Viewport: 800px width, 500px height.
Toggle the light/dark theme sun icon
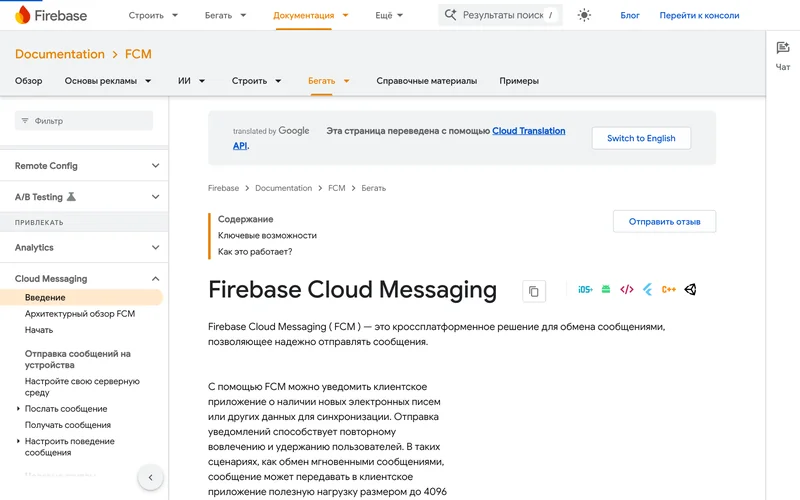(584, 15)
